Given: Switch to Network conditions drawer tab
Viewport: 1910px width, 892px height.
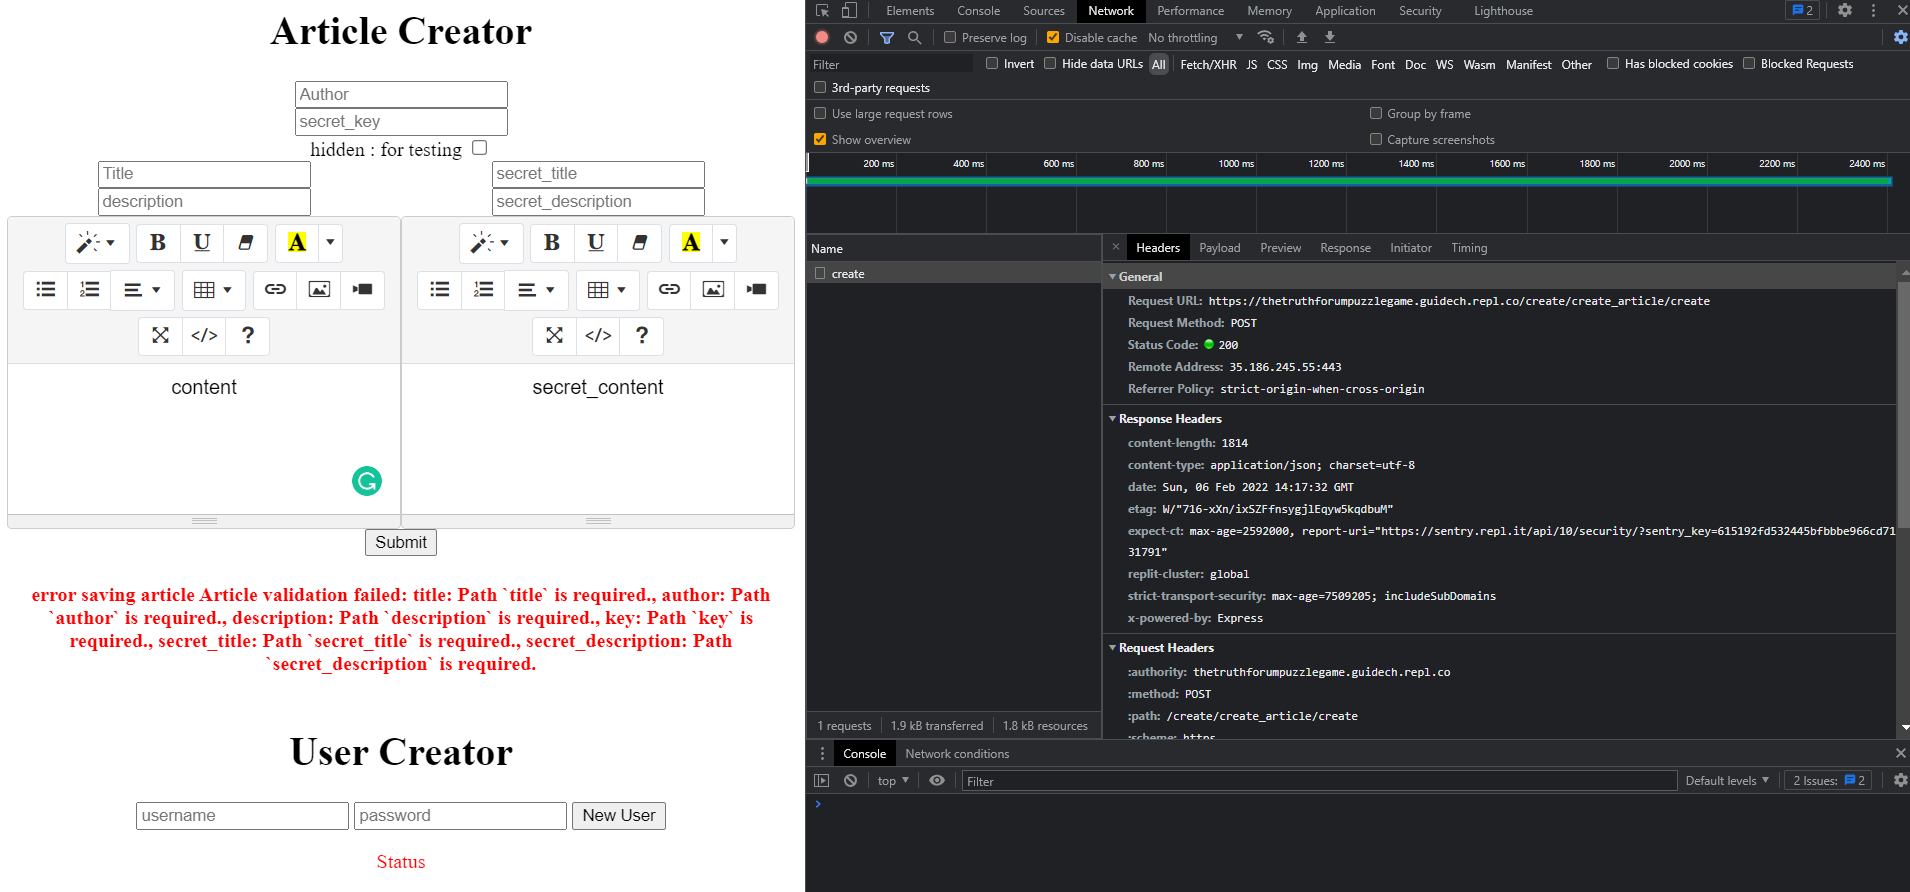Looking at the screenshot, I should 957,754.
